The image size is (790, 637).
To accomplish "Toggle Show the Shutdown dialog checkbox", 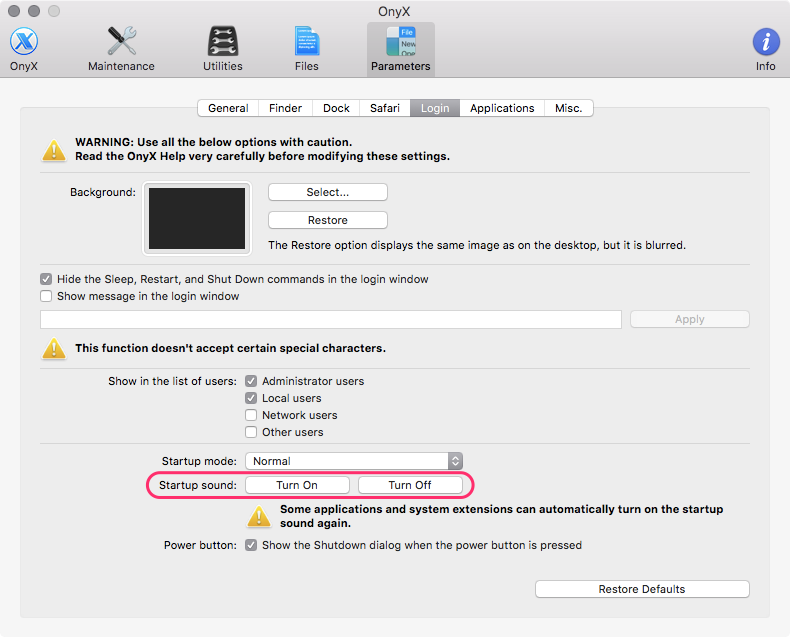I will (251, 545).
